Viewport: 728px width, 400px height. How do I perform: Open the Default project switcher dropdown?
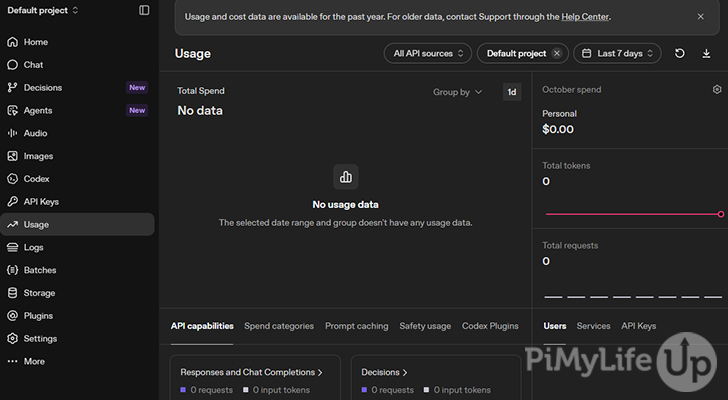(43, 10)
